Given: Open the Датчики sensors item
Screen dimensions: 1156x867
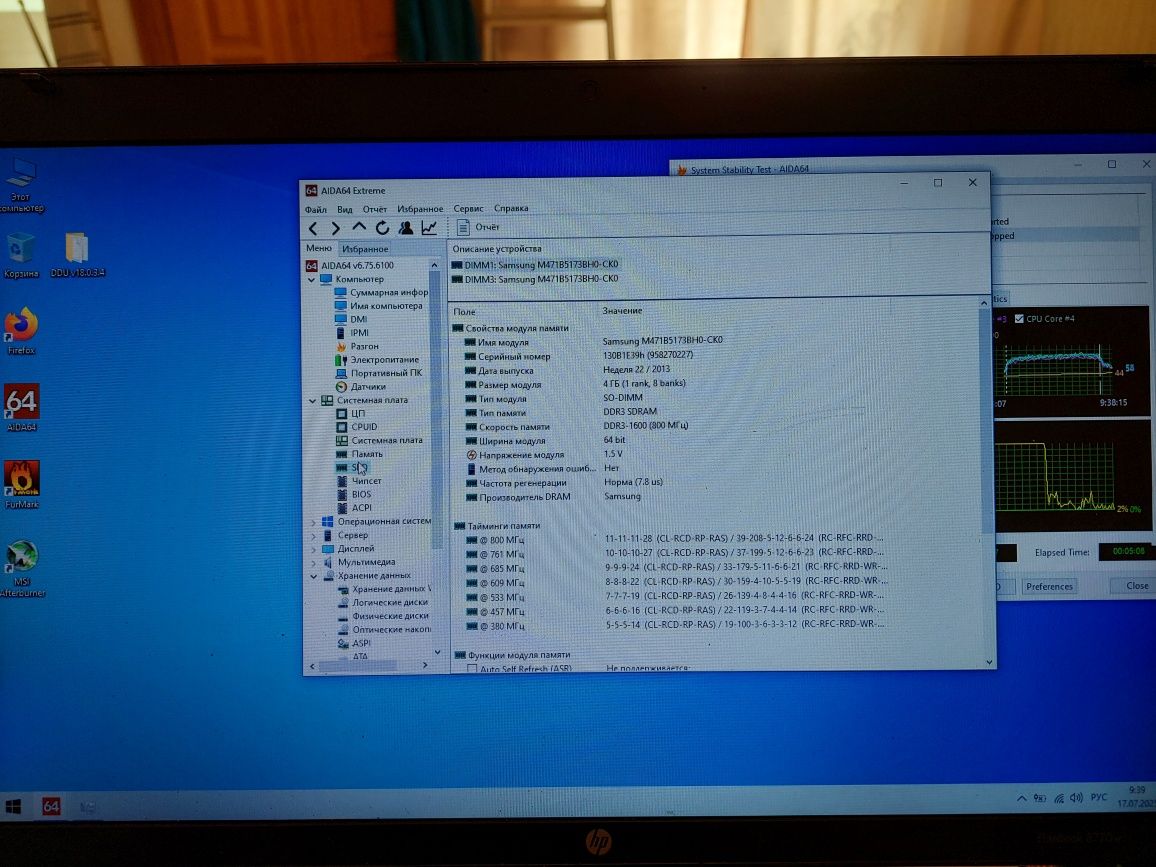Looking at the screenshot, I should tap(361, 386).
